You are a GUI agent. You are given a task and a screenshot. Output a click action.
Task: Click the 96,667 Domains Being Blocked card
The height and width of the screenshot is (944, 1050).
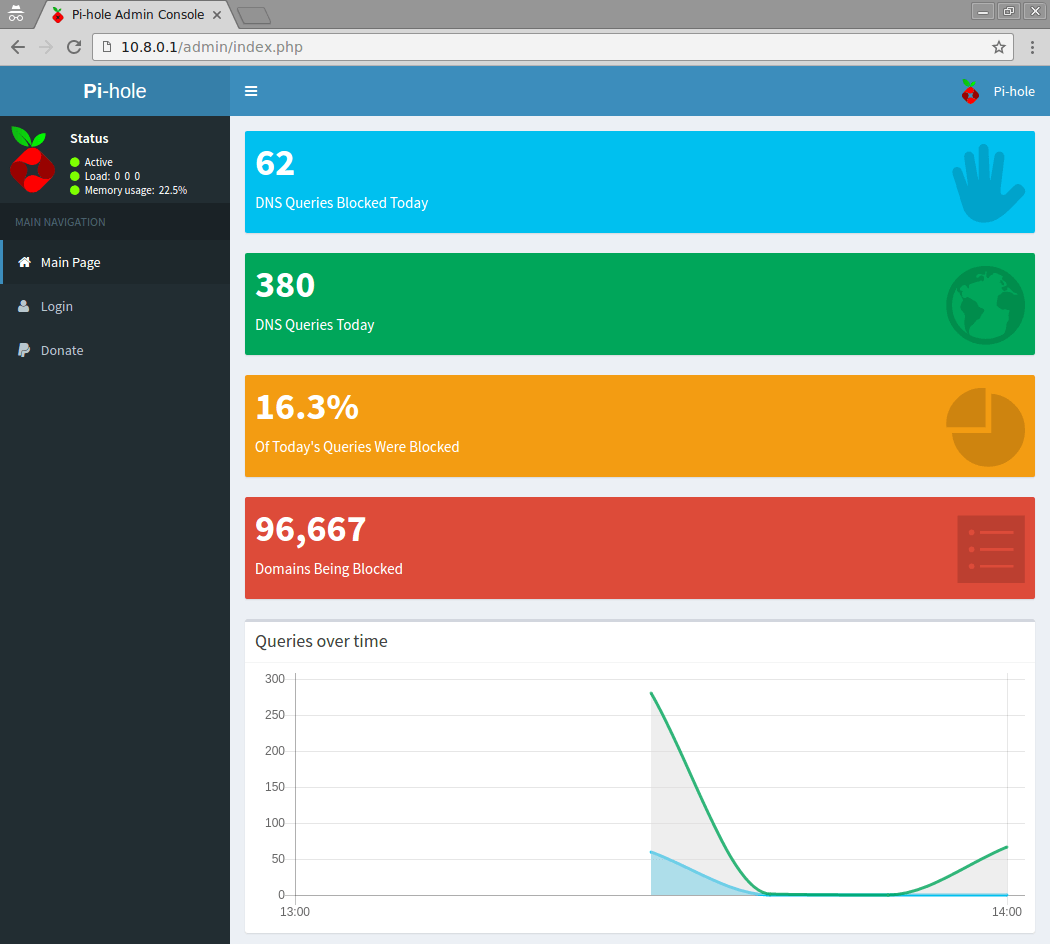point(600,547)
